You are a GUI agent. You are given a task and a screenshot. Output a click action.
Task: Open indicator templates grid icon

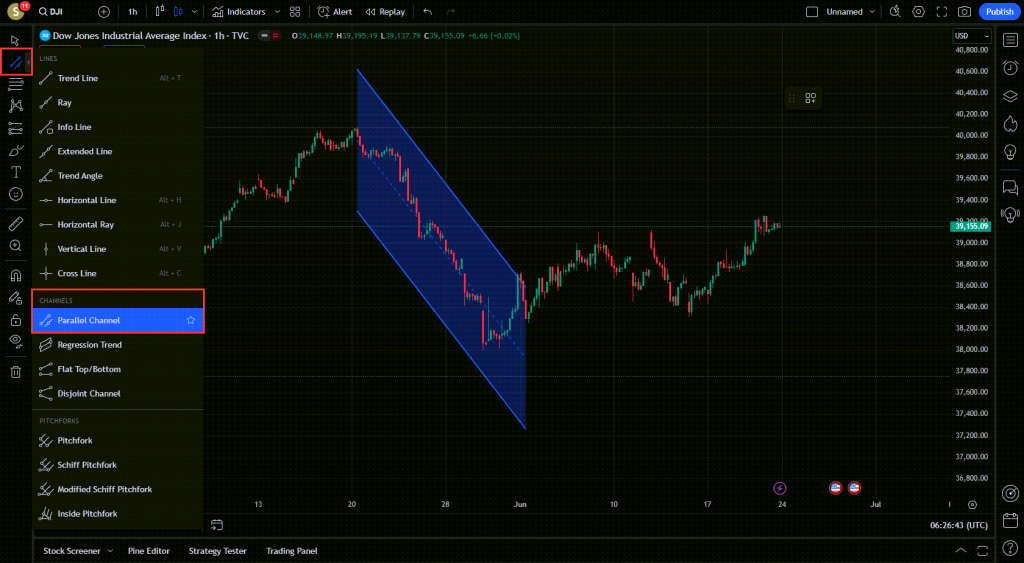pos(295,12)
